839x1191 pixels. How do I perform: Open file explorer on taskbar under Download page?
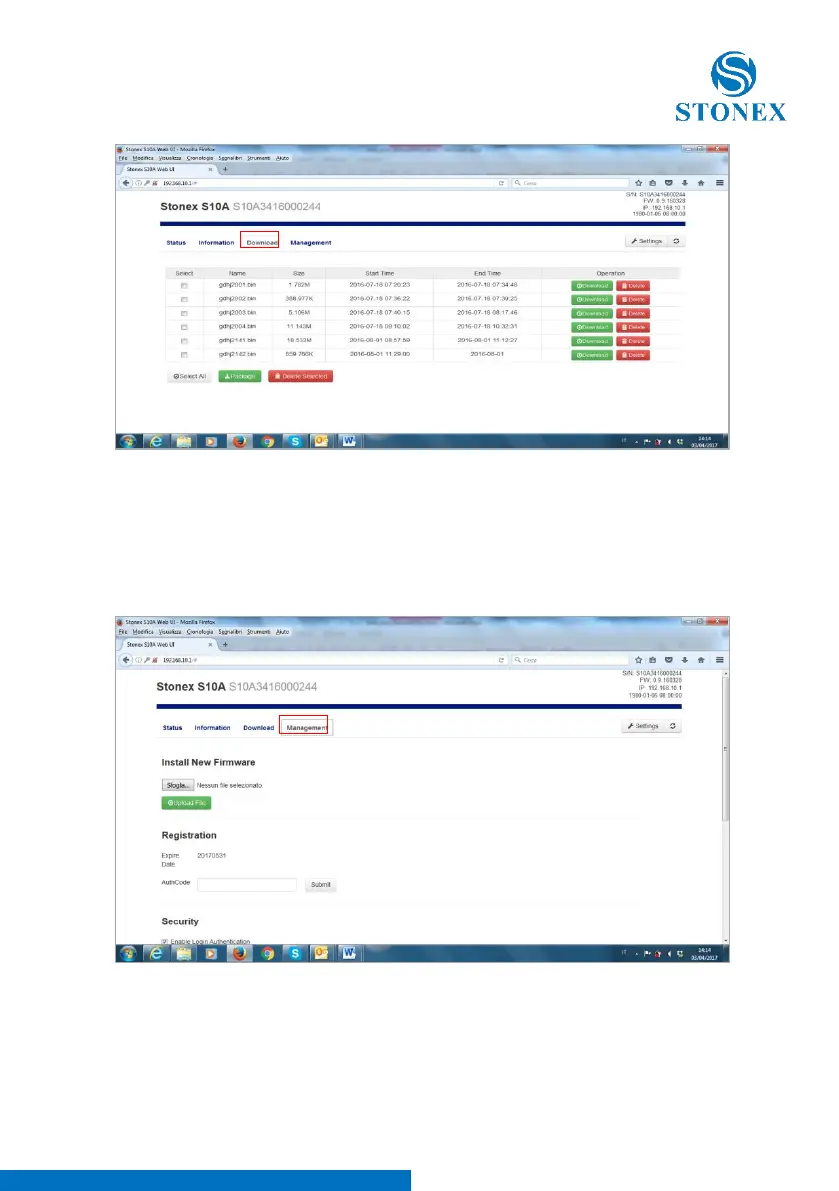point(184,441)
